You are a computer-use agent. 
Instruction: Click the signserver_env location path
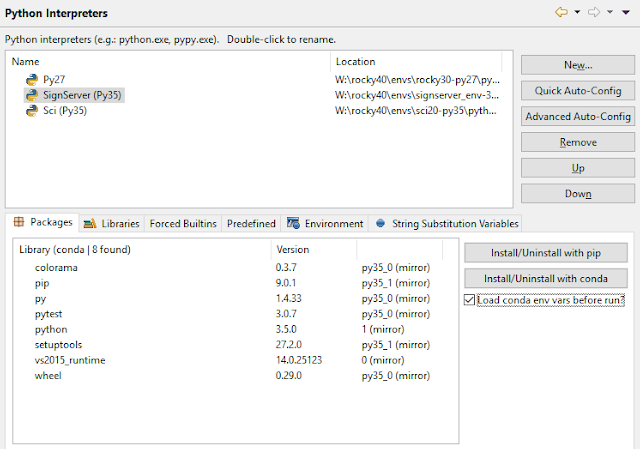[x=416, y=95]
